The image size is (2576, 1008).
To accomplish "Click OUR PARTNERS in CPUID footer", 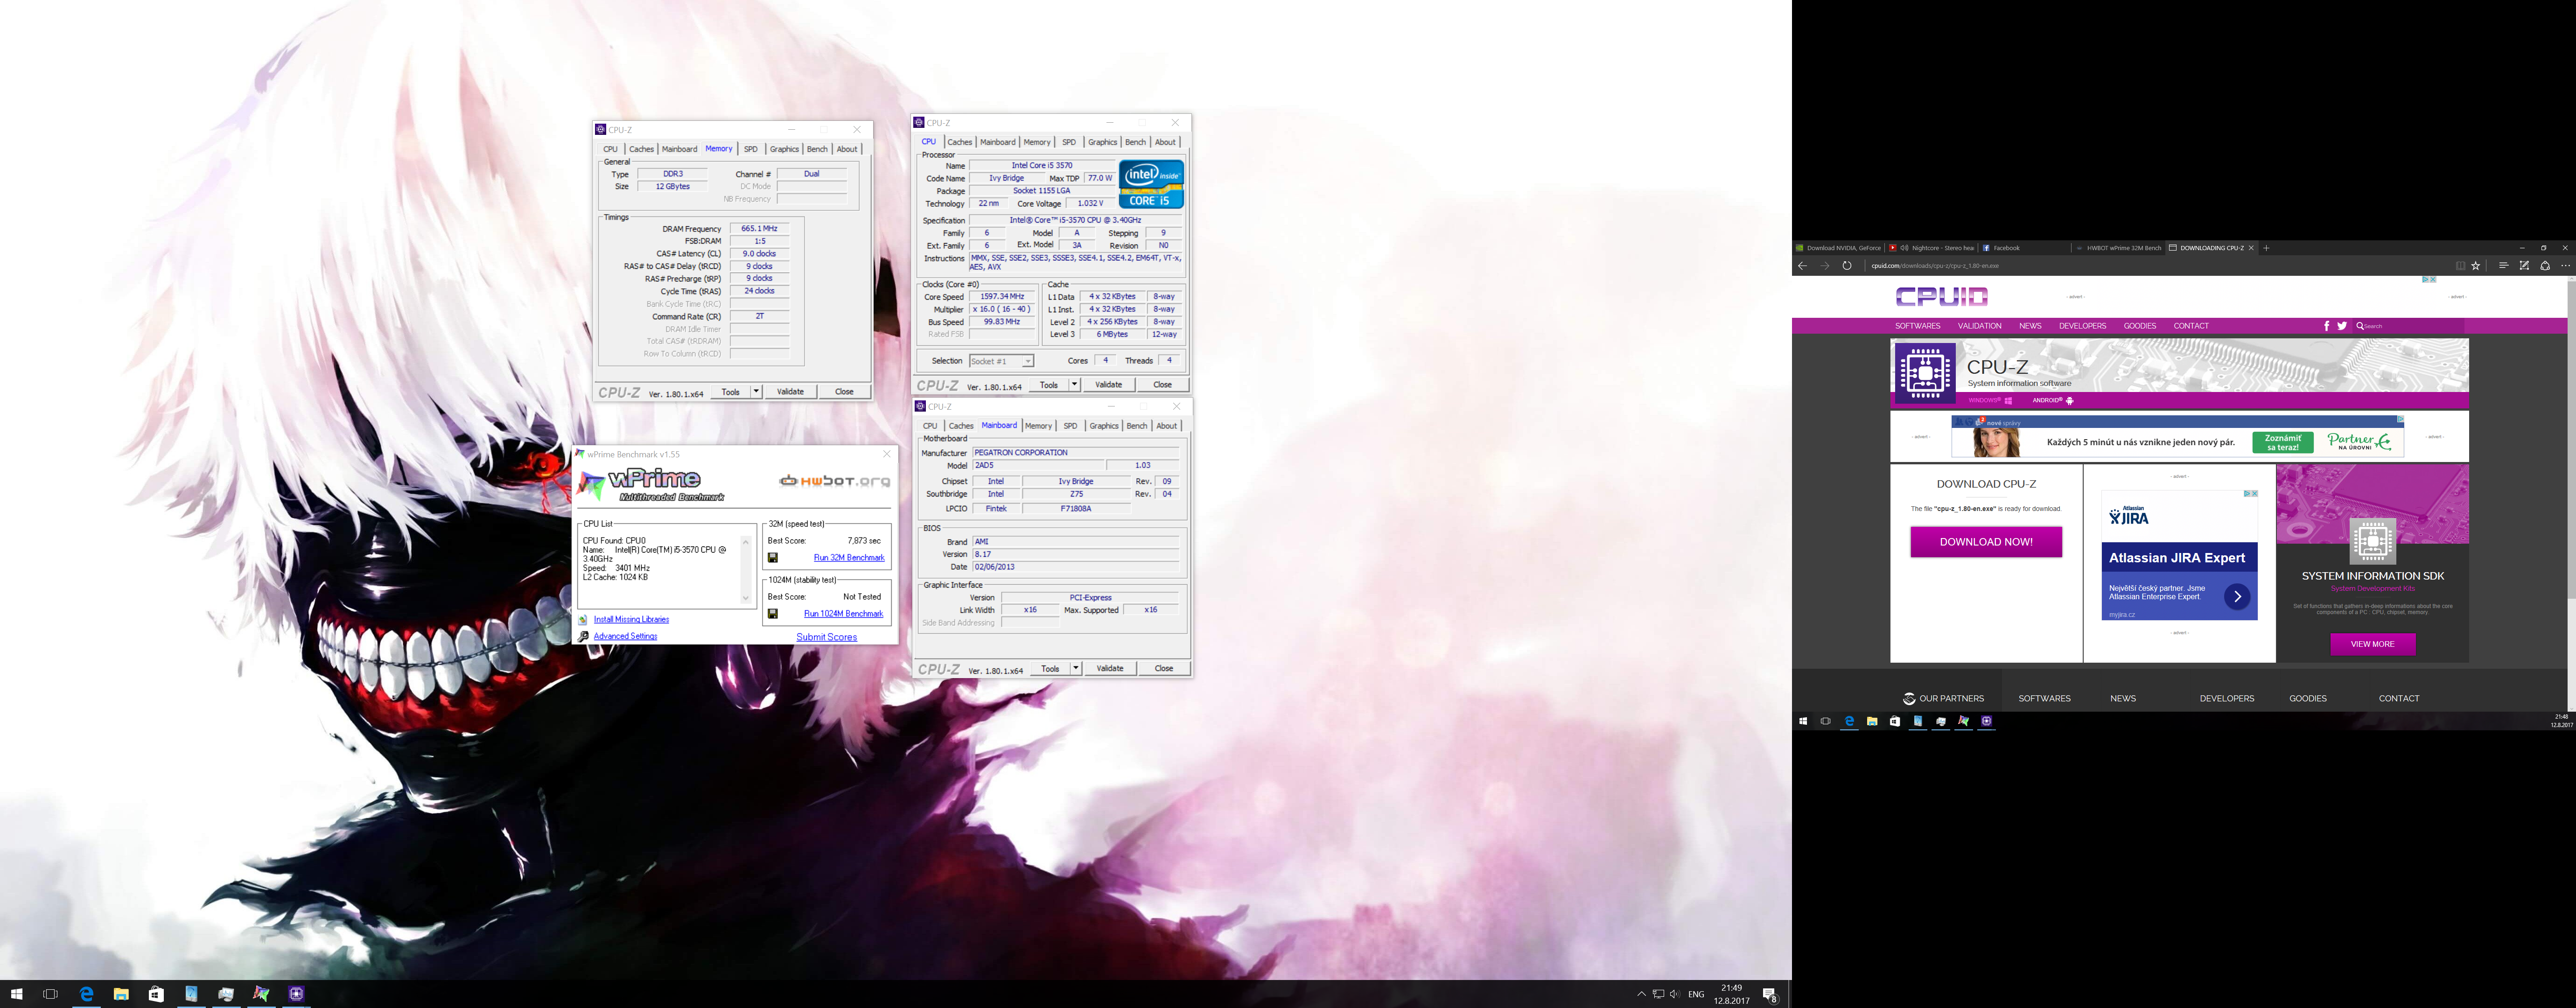I will tap(1943, 699).
